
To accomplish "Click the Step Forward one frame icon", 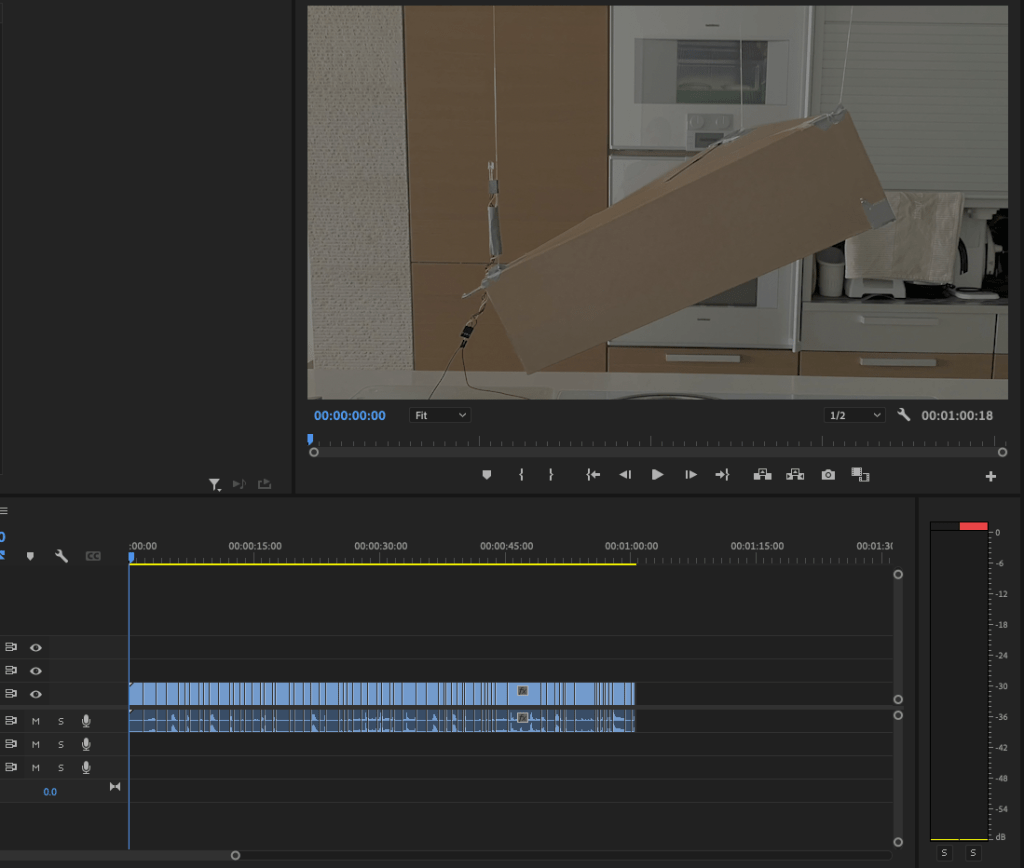I will [x=690, y=475].
